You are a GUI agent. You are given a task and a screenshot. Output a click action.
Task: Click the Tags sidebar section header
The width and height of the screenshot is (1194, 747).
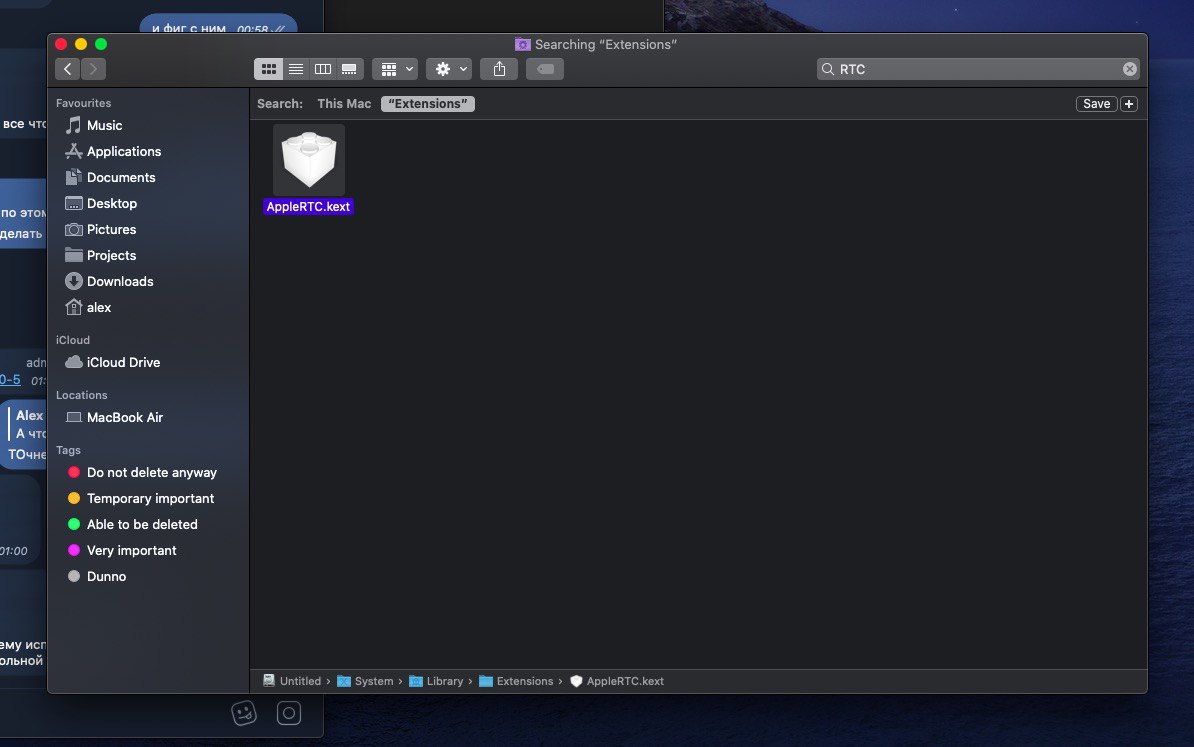pyautogui.click(x=68, y=450)
